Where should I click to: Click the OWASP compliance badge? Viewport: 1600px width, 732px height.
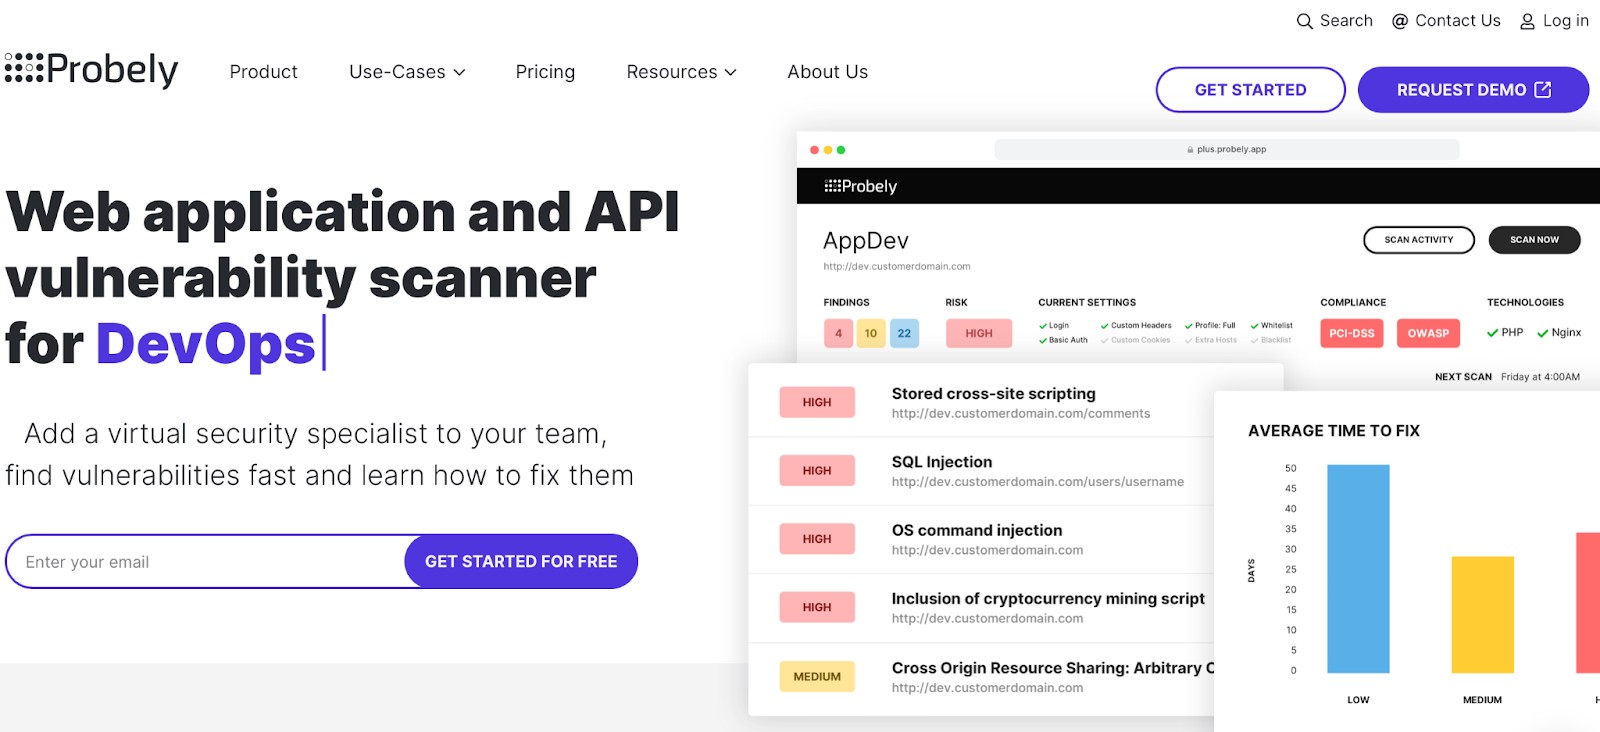point(1428,333)
